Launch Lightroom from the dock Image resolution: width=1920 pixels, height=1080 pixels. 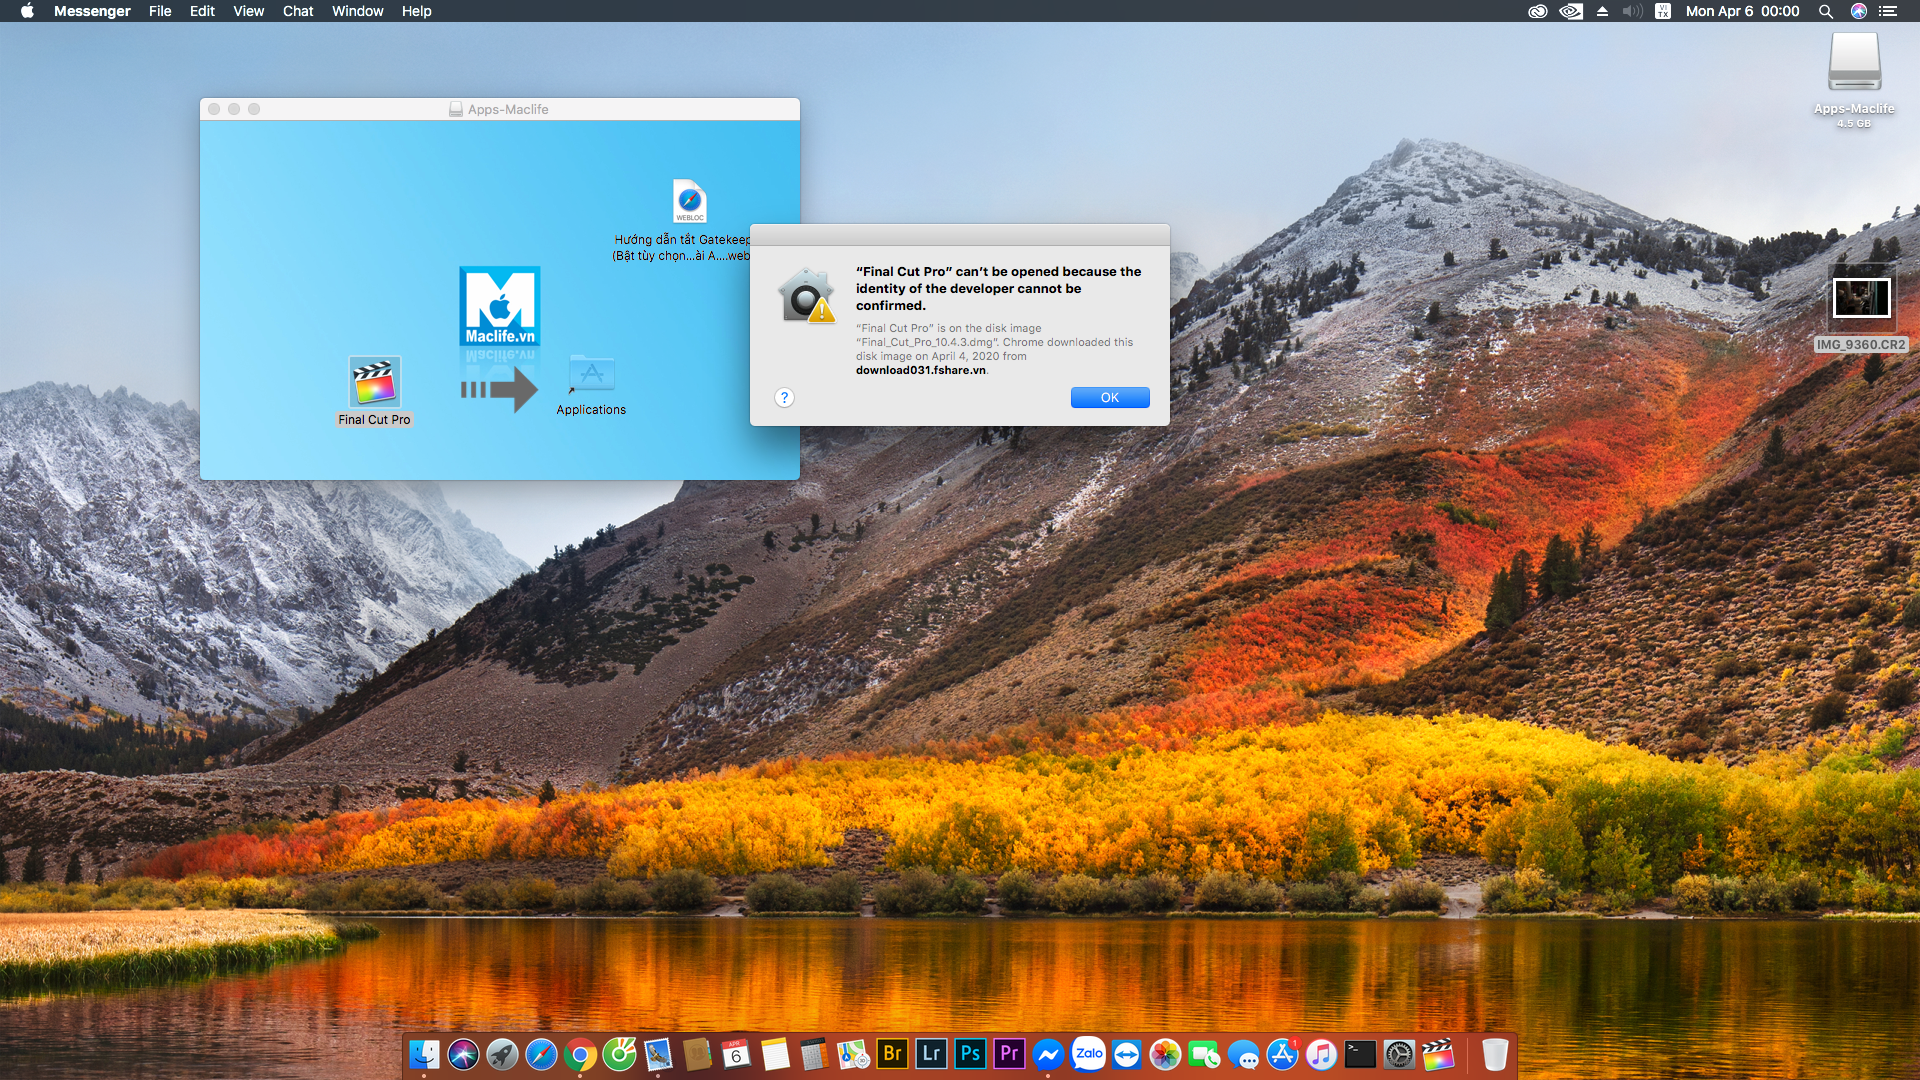click(931, 1053)
